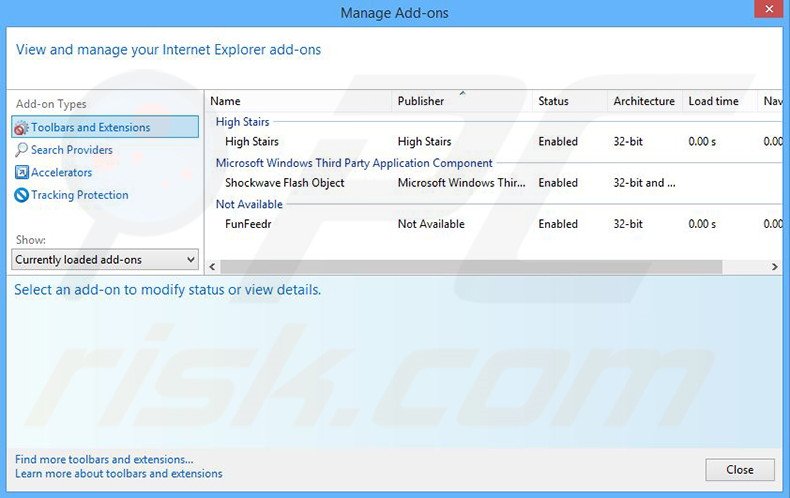Screen dimensions: 790x498
Task: Click the Enabled status of Shockwave Flash Object
Action: tap(558, 183)
